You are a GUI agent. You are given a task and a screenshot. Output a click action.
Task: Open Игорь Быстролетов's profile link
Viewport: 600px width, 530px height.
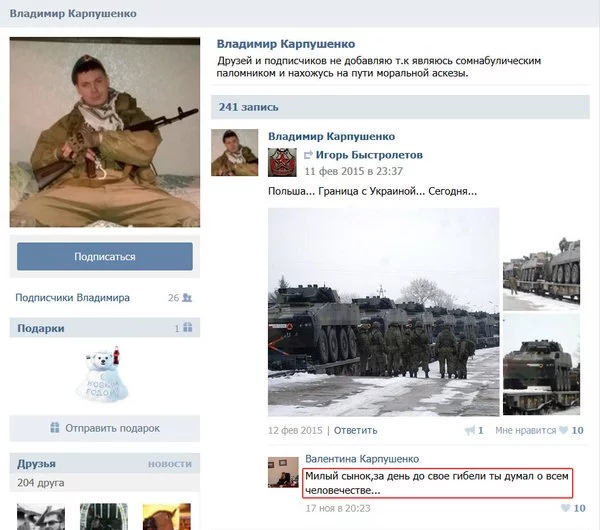[369, 155]
